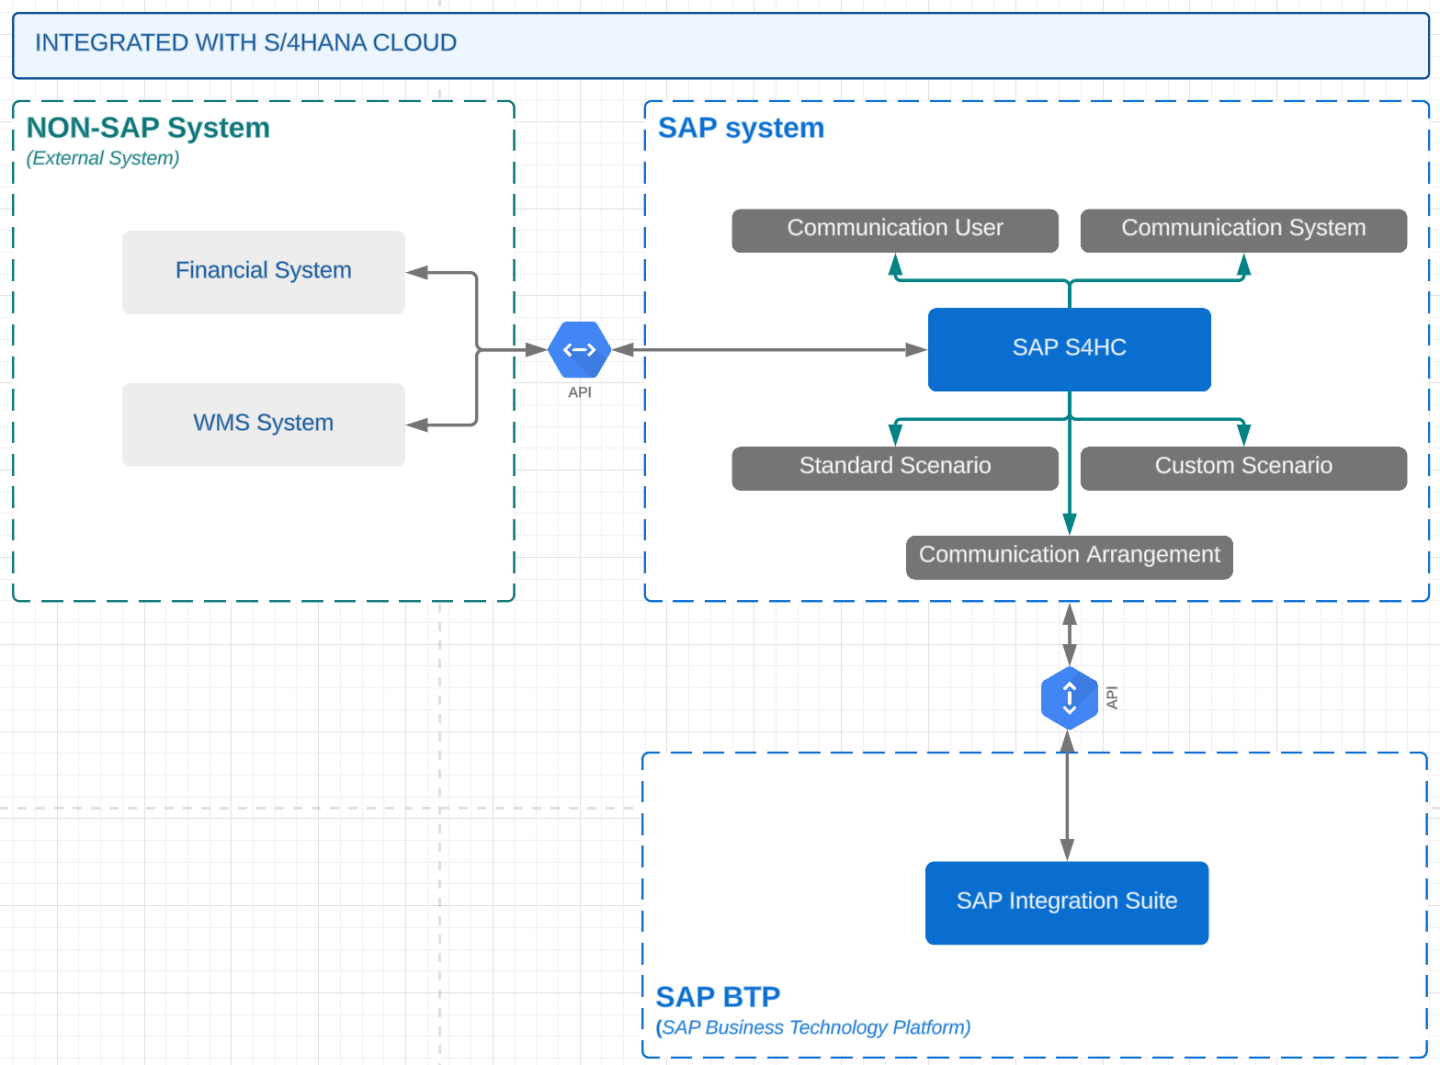The width and height of the screenshot is (1440, 1065).
Task: Click the Communication System shape
Action: (1243, 230)
